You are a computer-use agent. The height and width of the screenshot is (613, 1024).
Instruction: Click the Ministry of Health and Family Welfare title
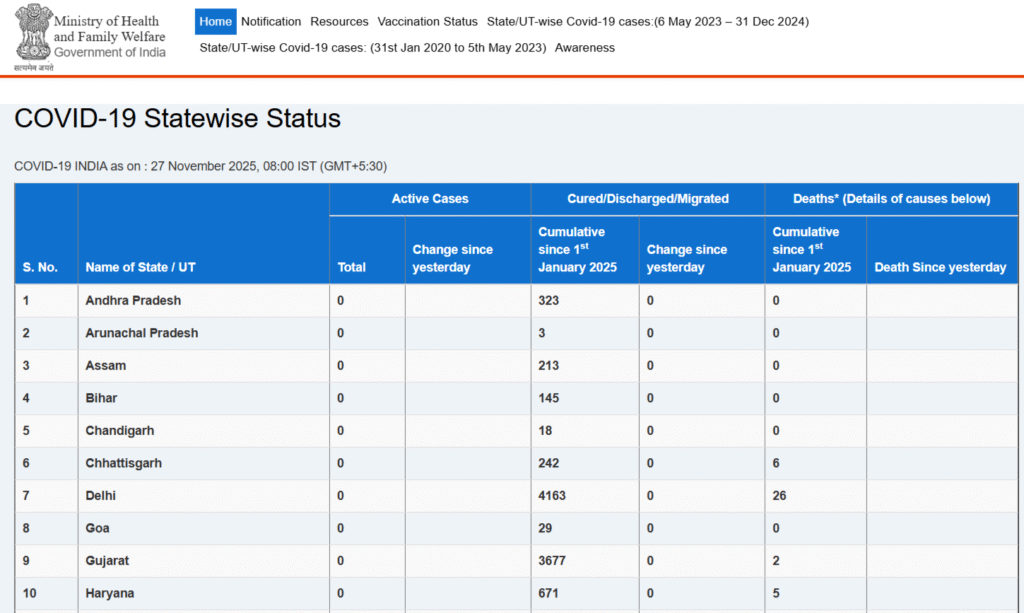109,29
